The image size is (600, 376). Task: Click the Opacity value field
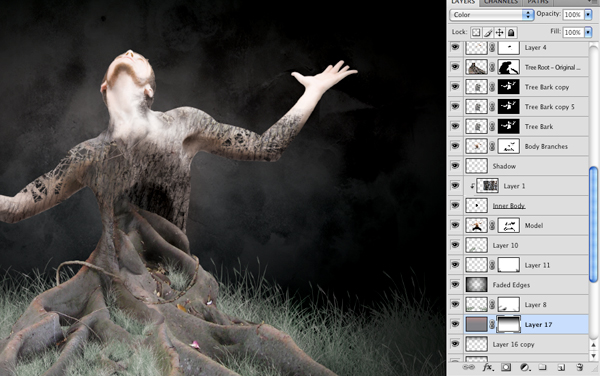[x=573, y=15]
